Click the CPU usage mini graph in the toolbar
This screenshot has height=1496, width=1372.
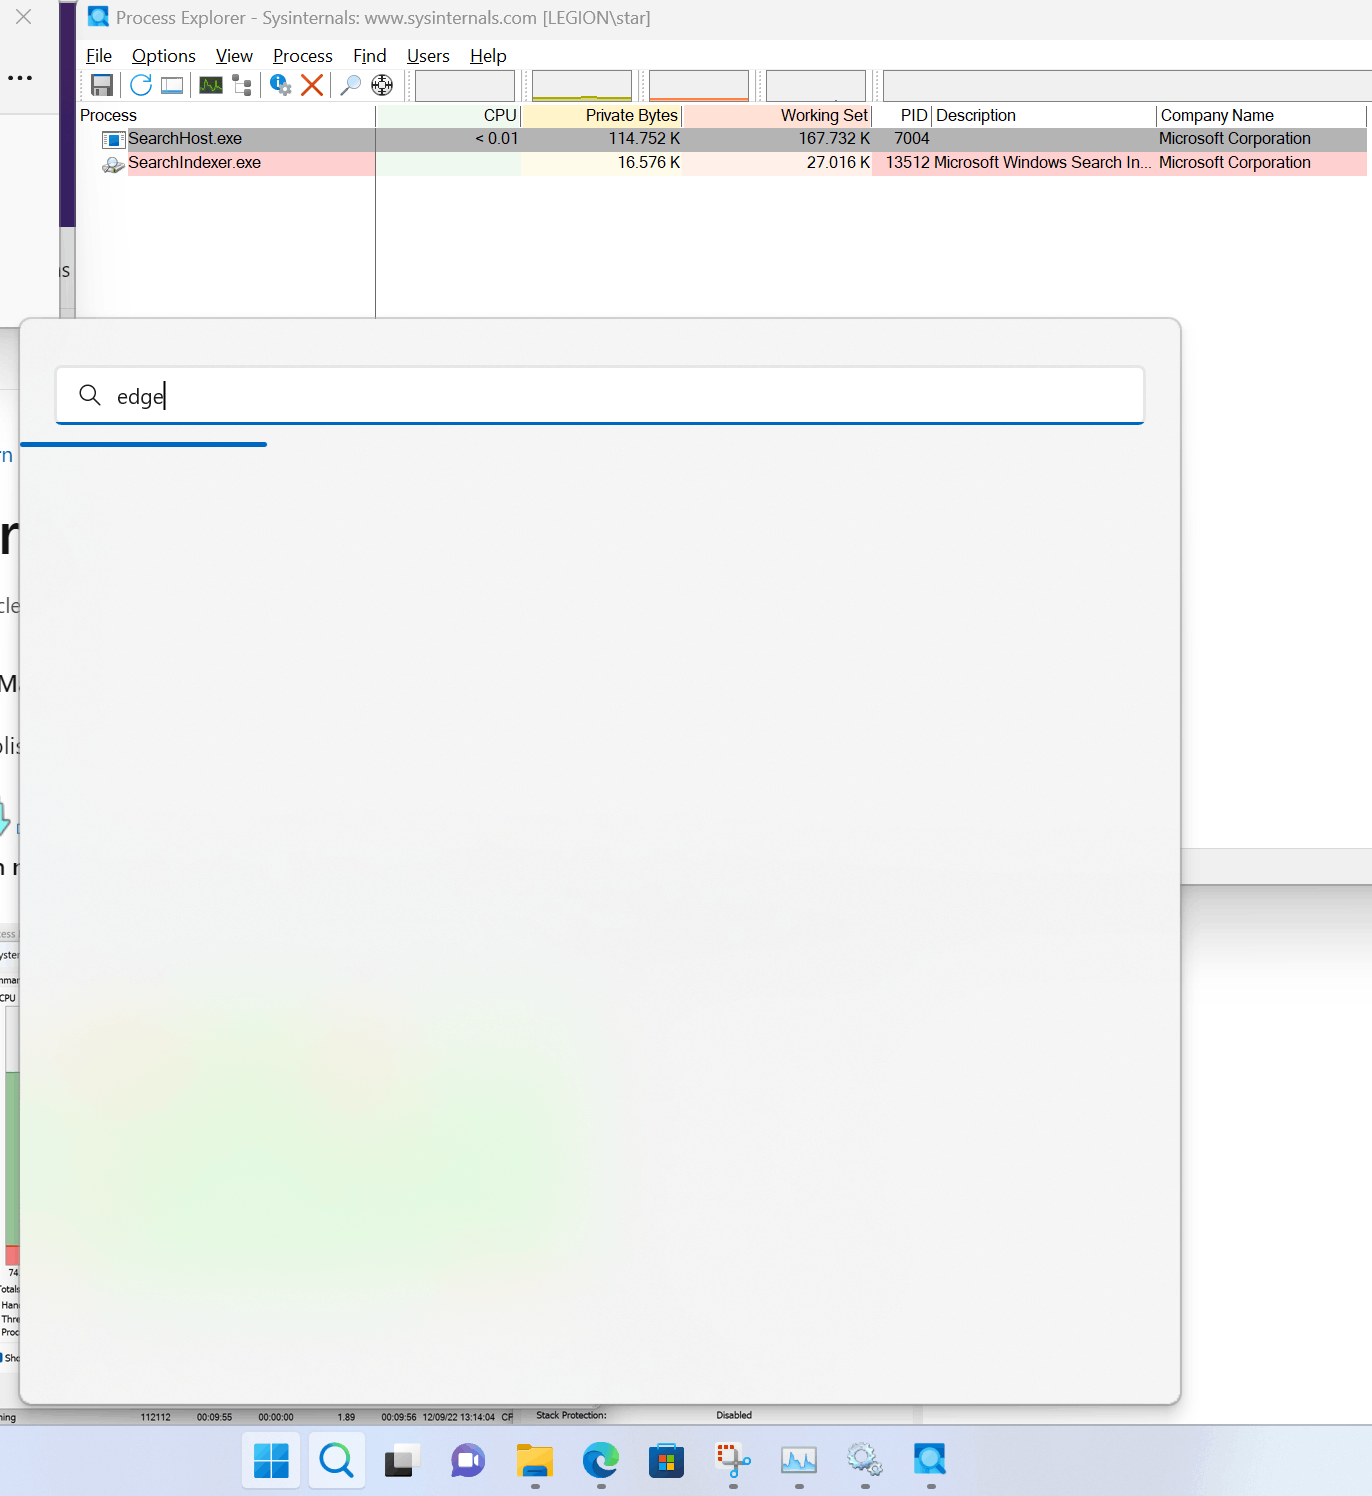click(x=465, y=86)
